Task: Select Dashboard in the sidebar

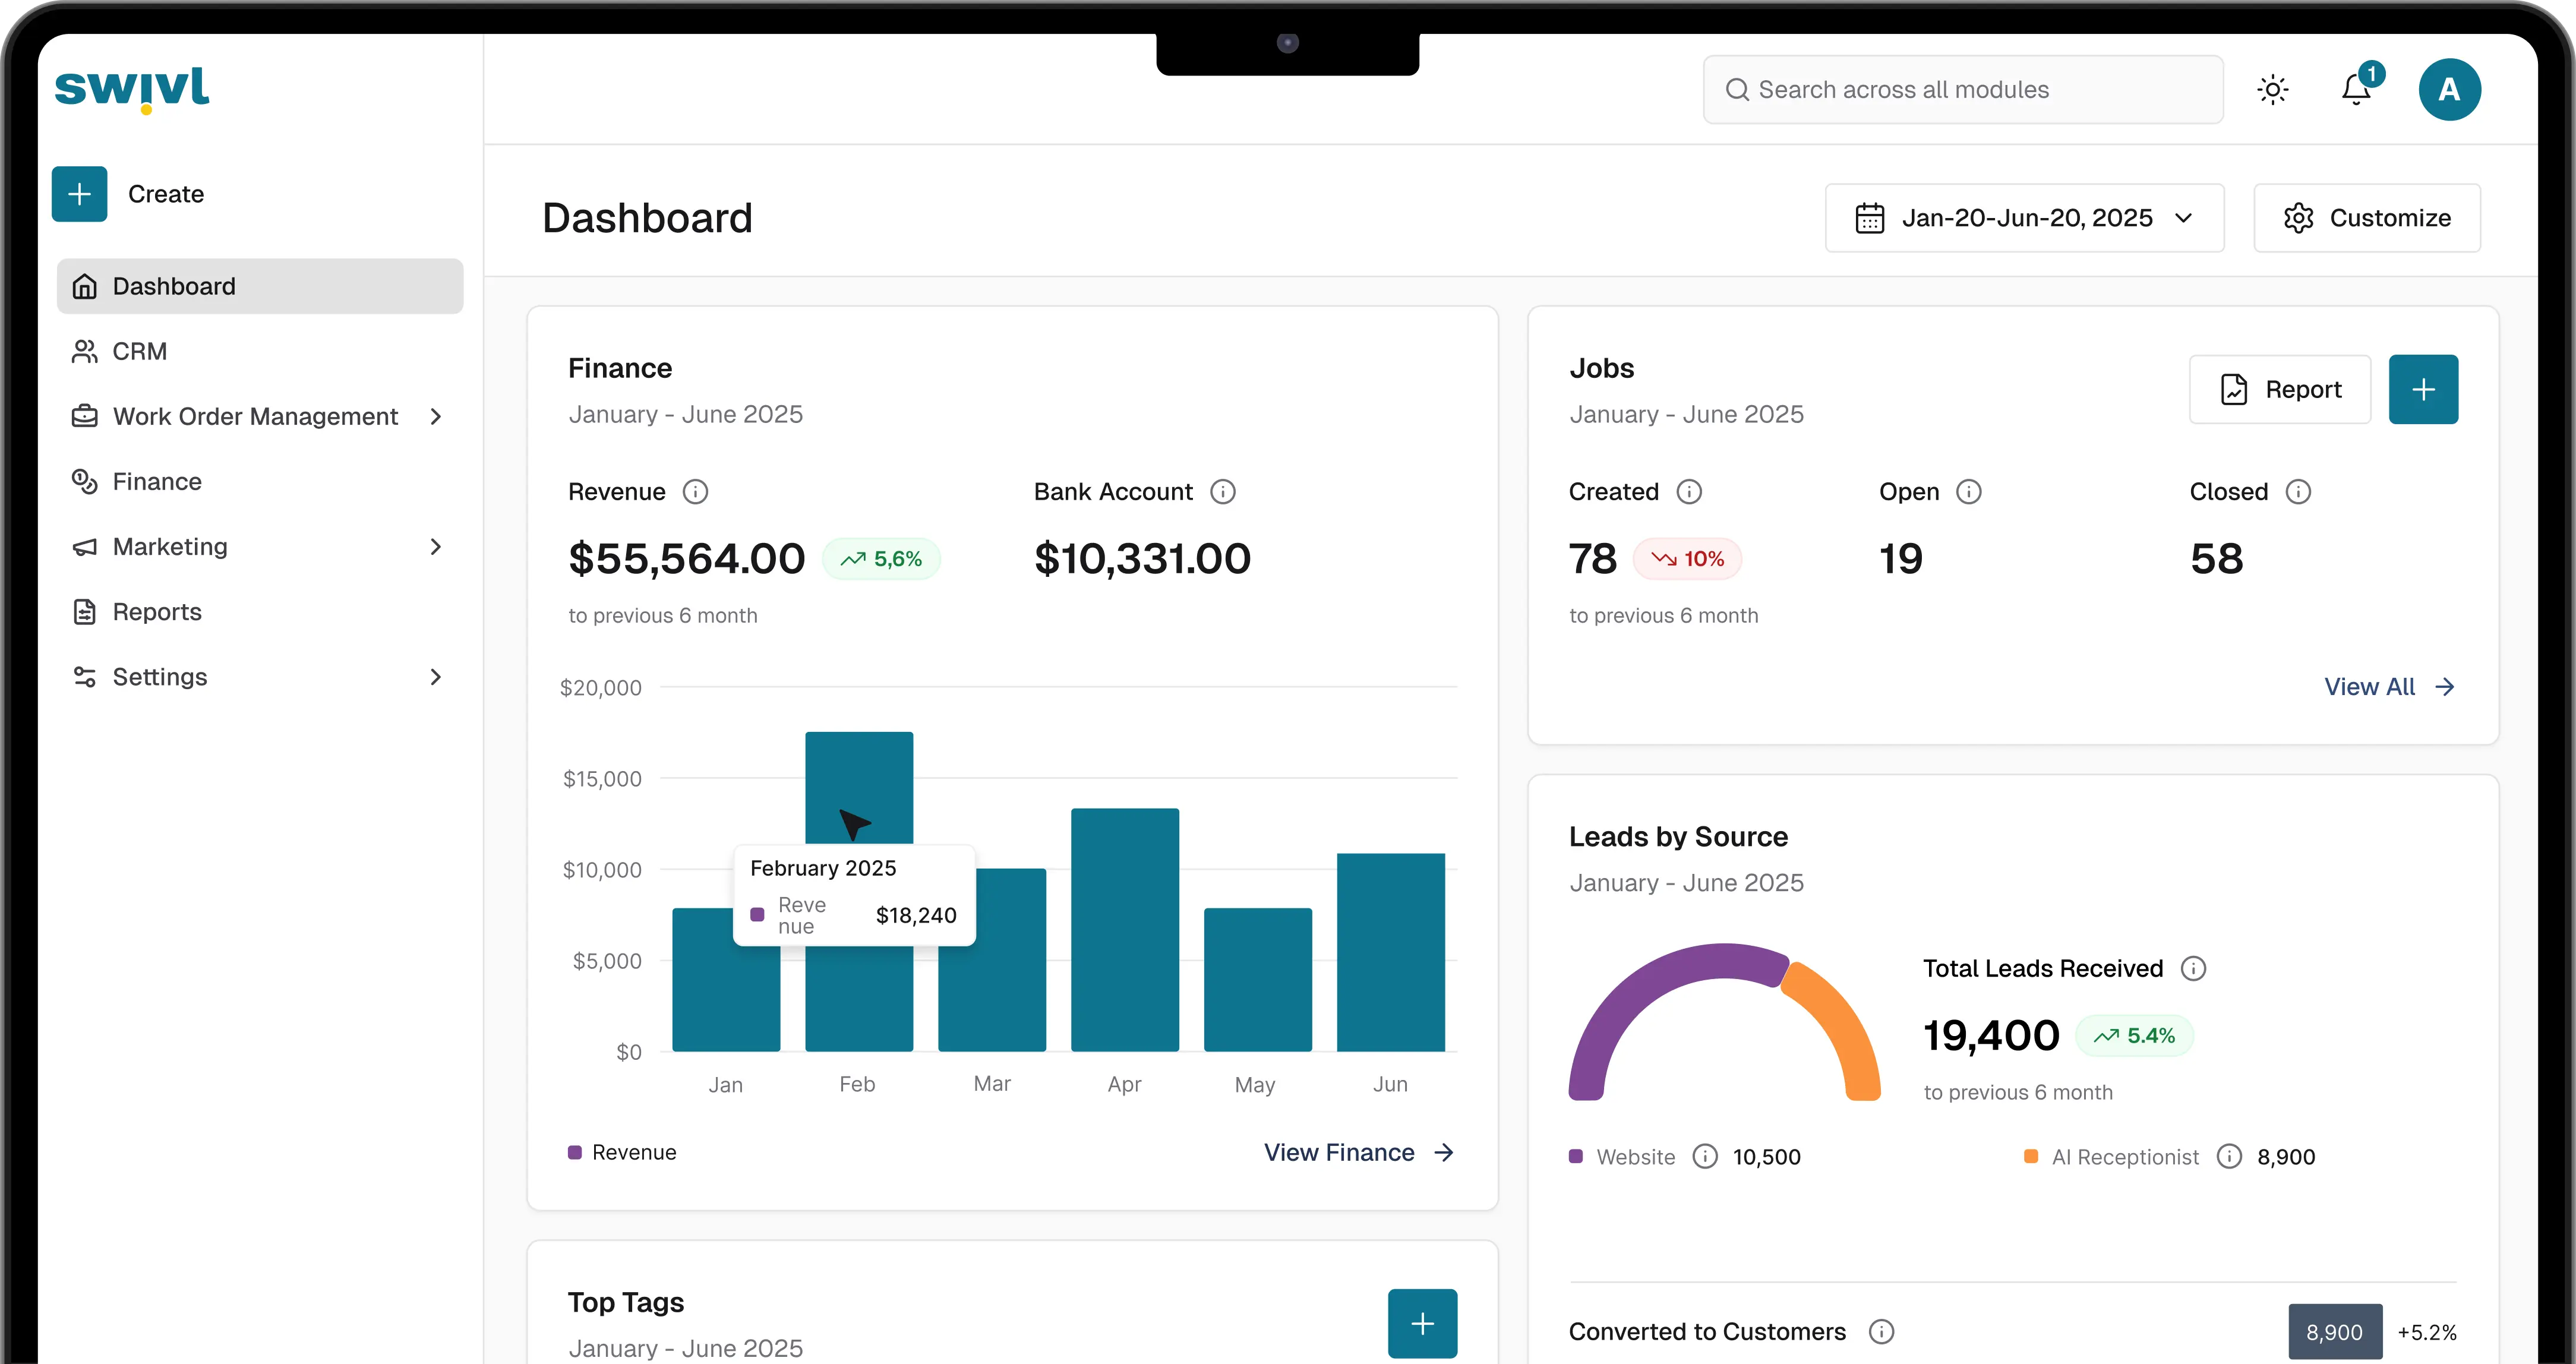Action: click(175, 286)
